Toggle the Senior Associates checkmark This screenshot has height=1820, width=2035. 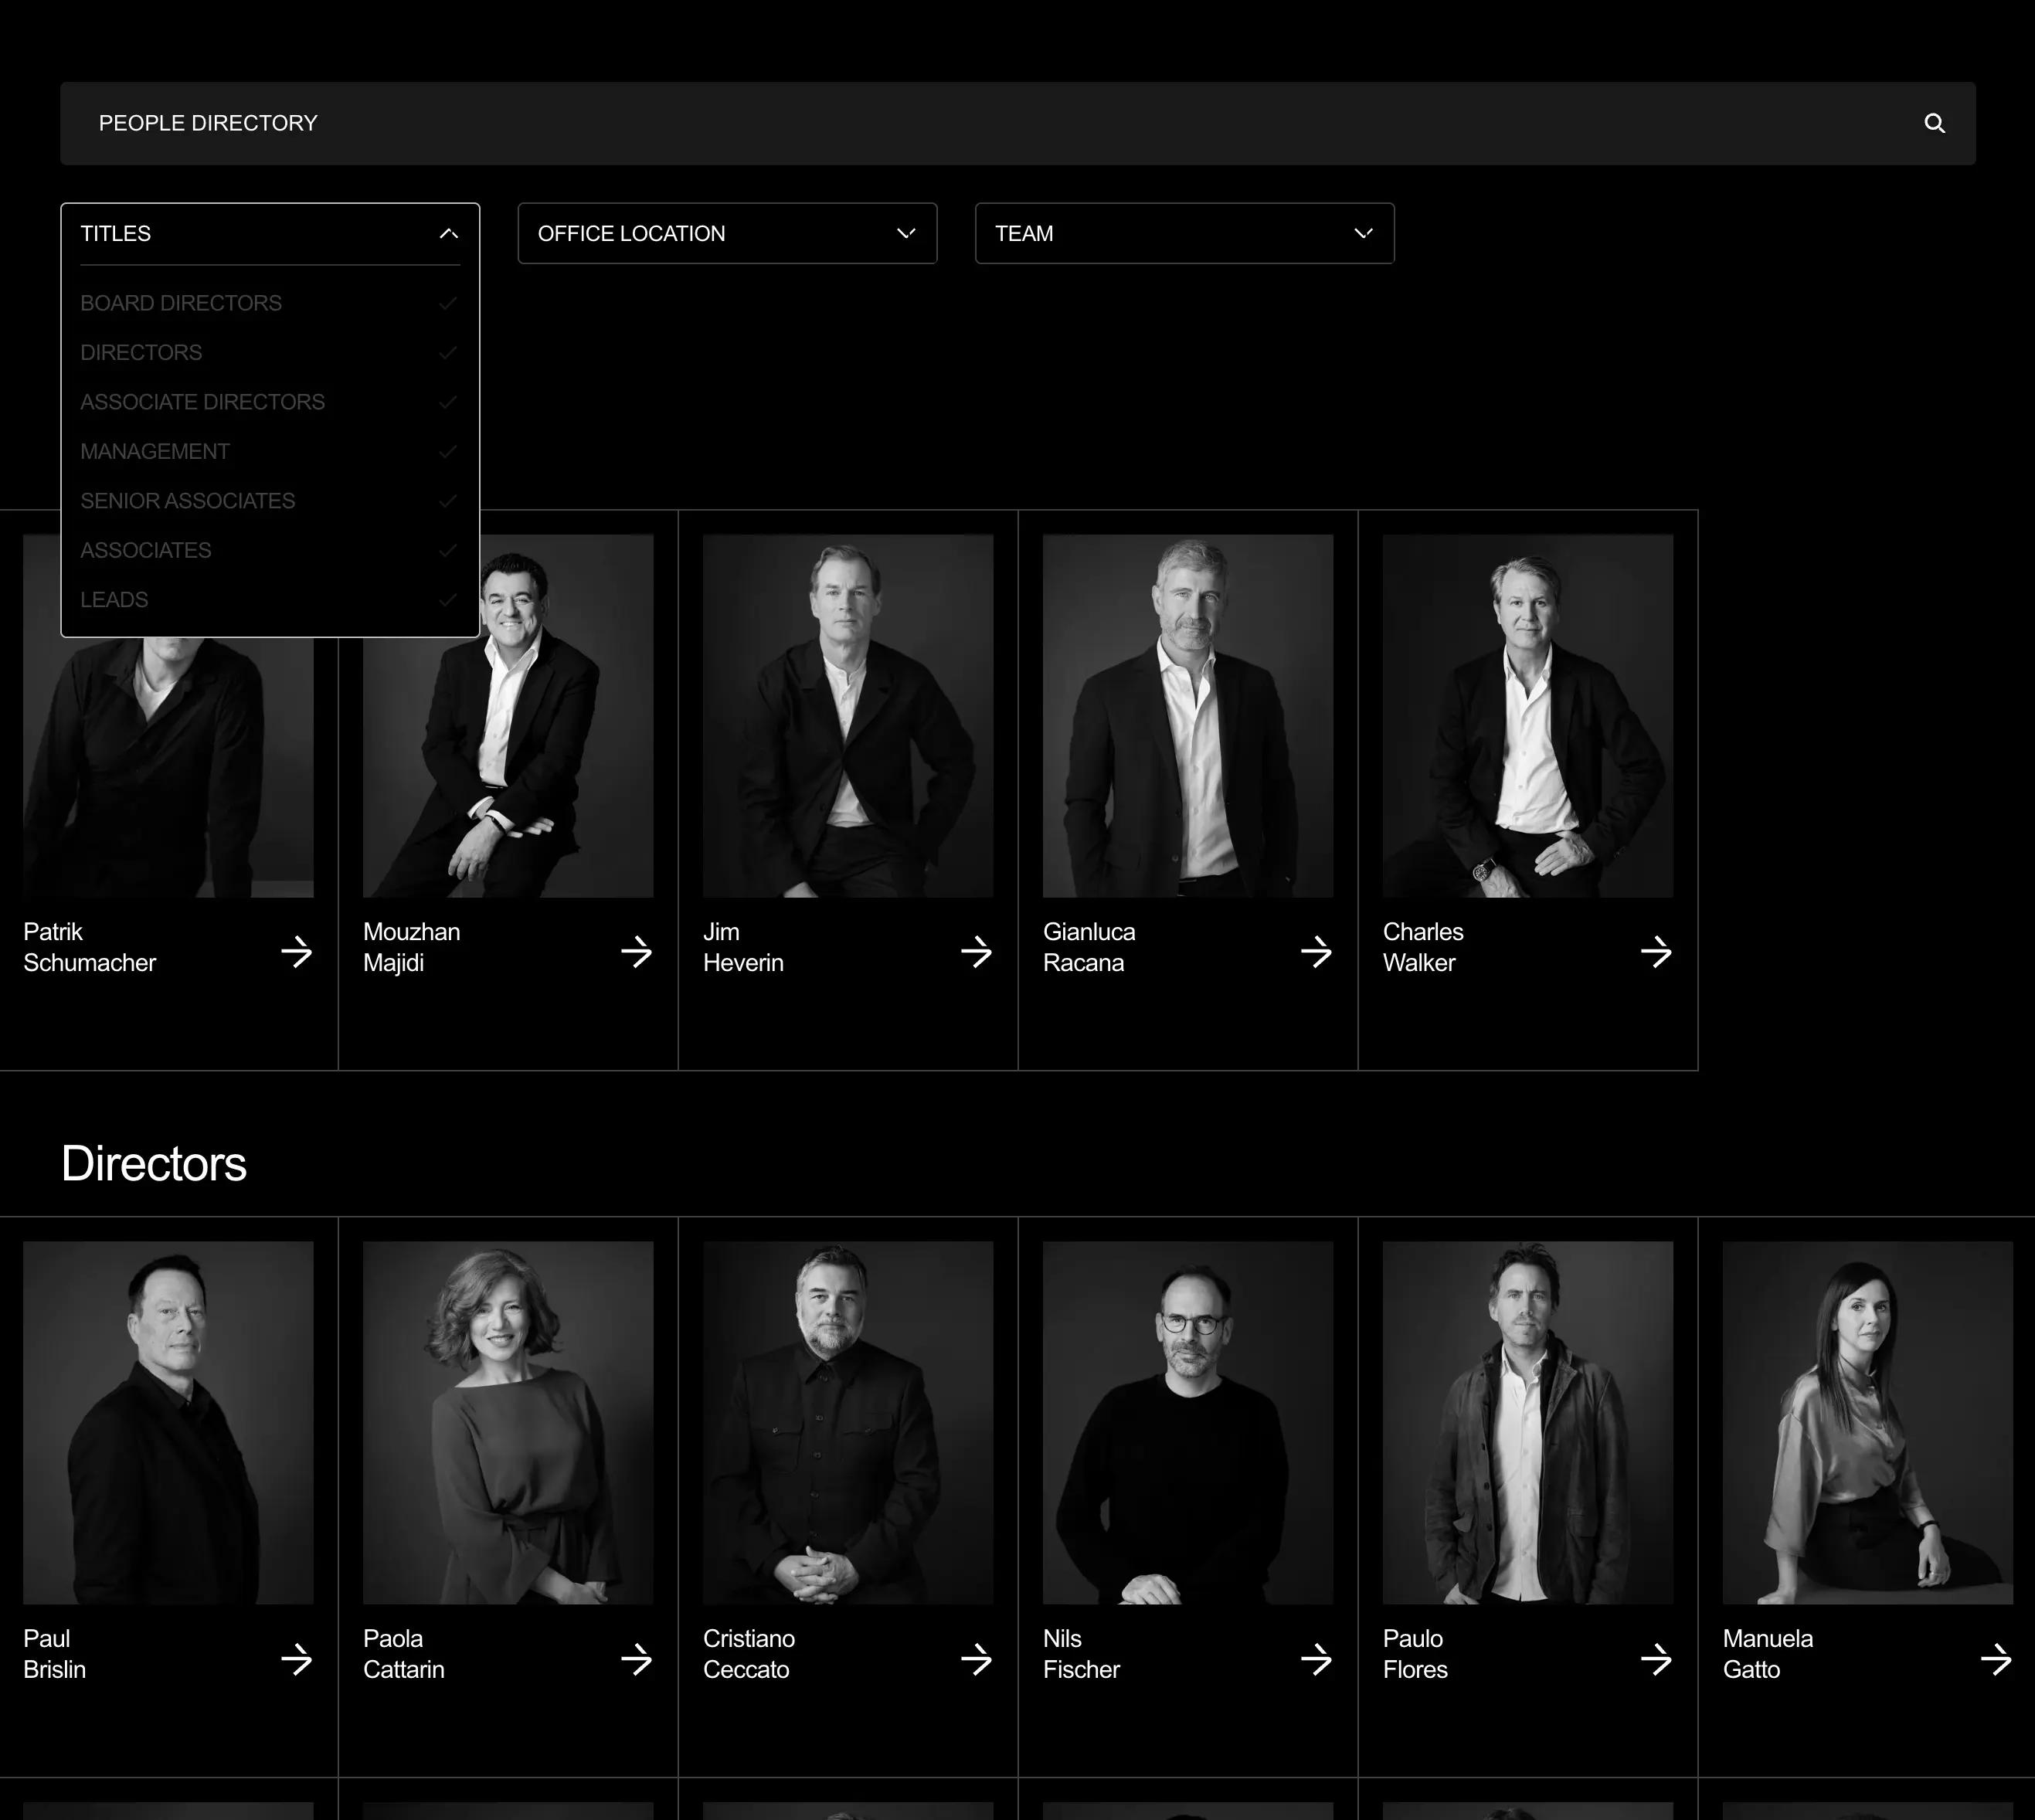[x=448, y=501]
